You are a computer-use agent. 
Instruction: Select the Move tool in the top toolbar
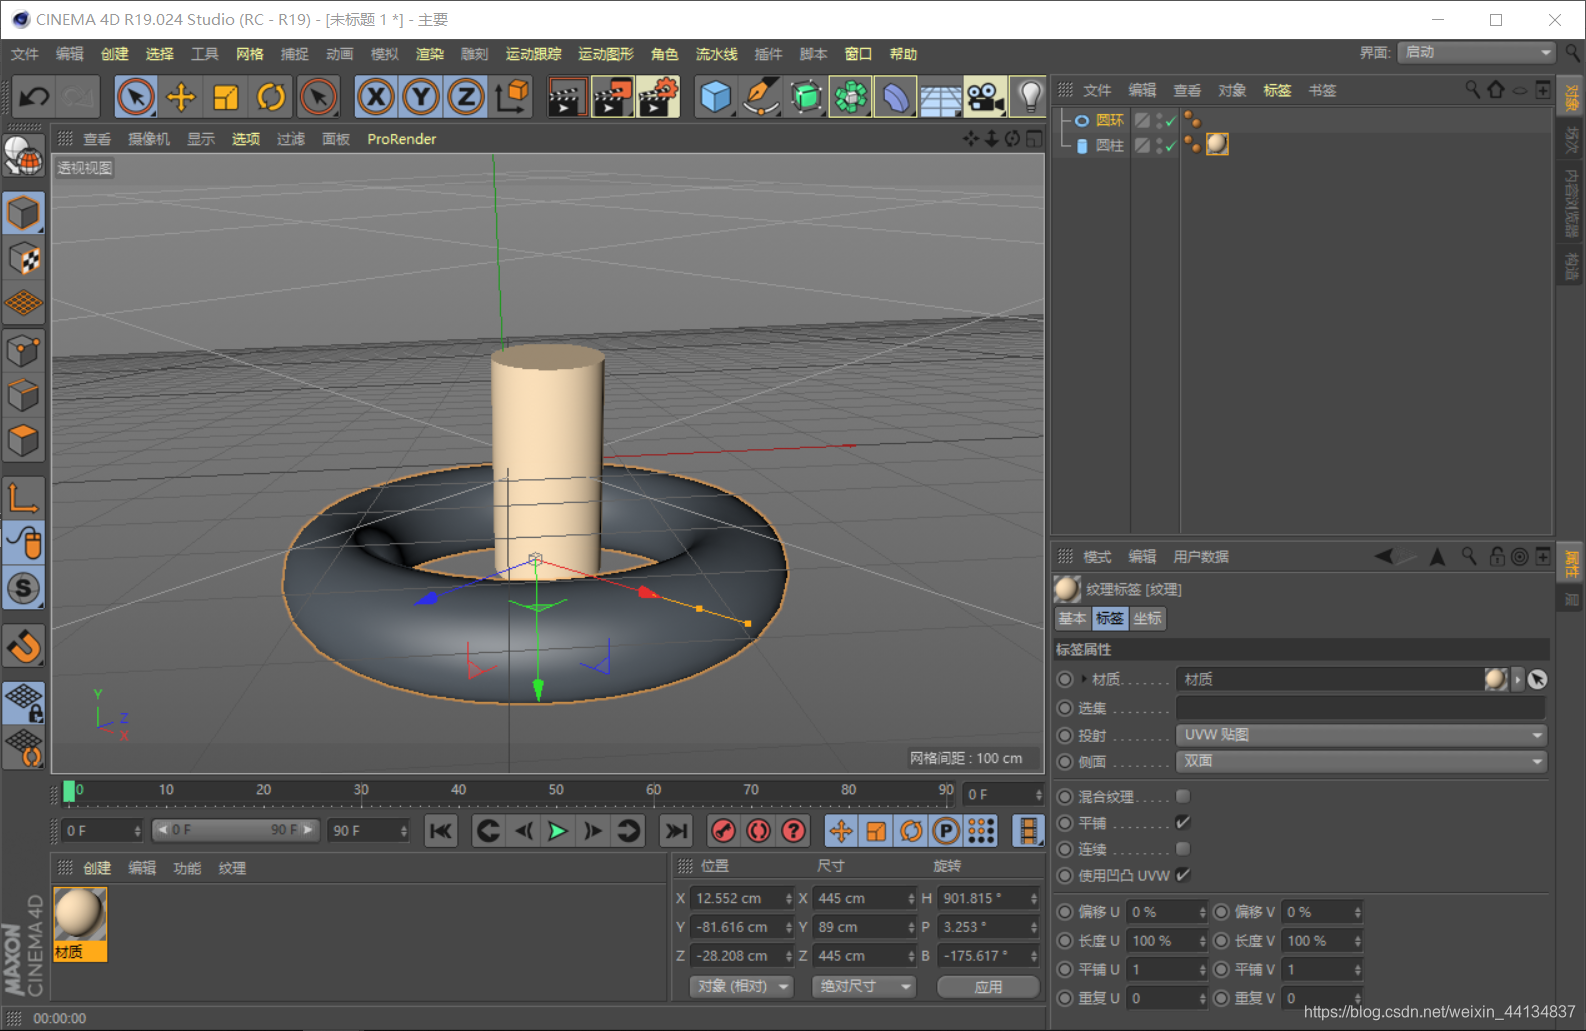(181, 97)
